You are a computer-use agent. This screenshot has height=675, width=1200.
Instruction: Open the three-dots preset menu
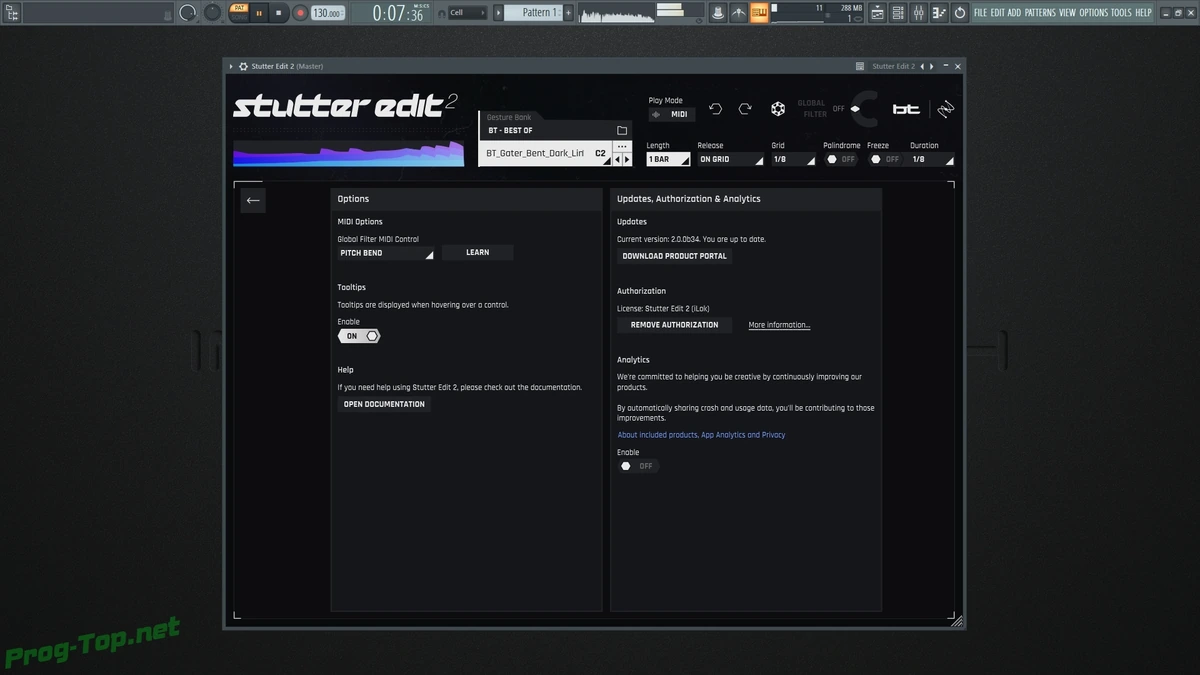pos(622,146)
